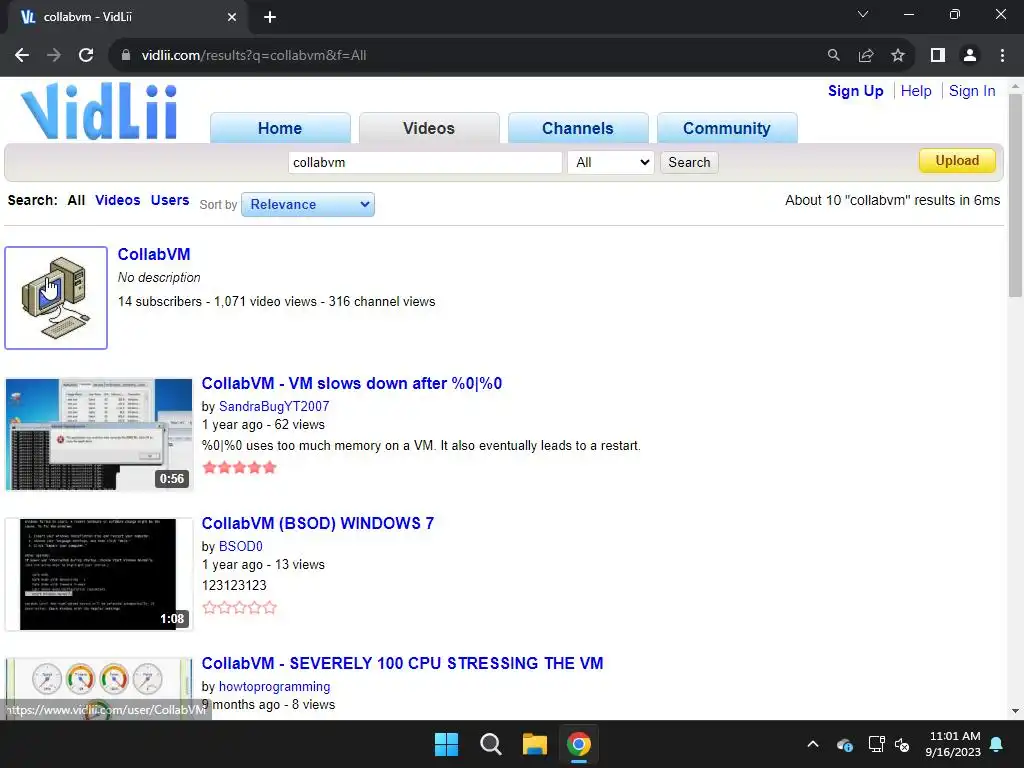Click the network display icon in the system tray
This screenshot has height=768, width=1024.
[x=876, y=744]
